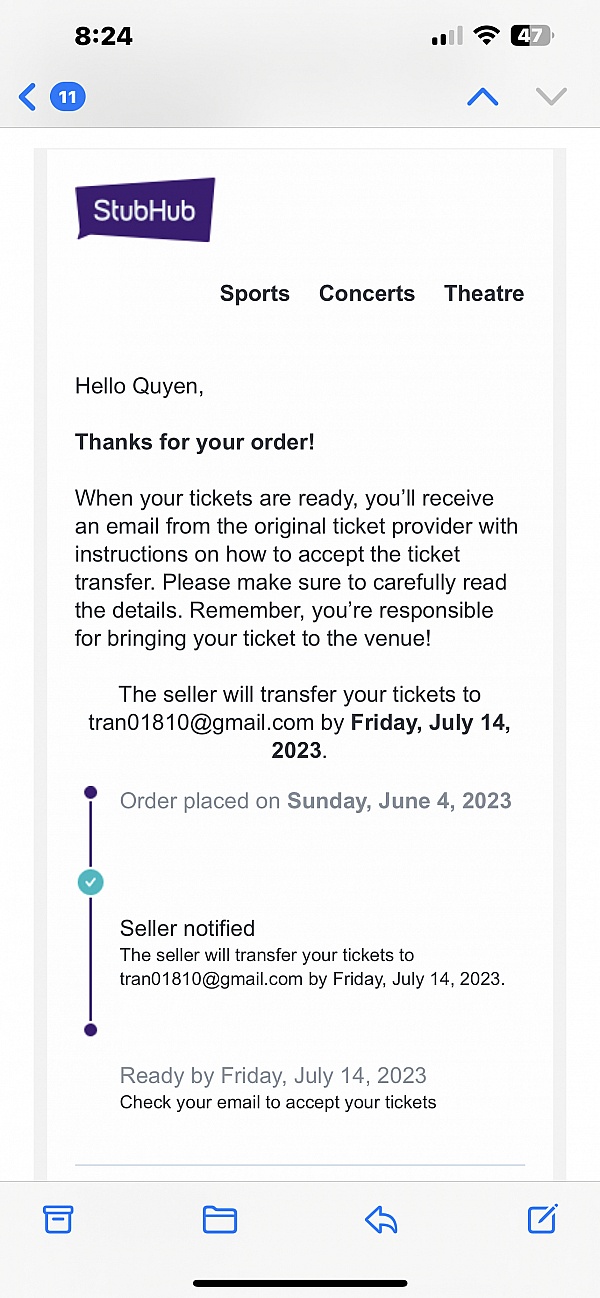The height and width of the screenshot is (1298, 600).
Task: Open the Sports section
Action: click(255, 293)
